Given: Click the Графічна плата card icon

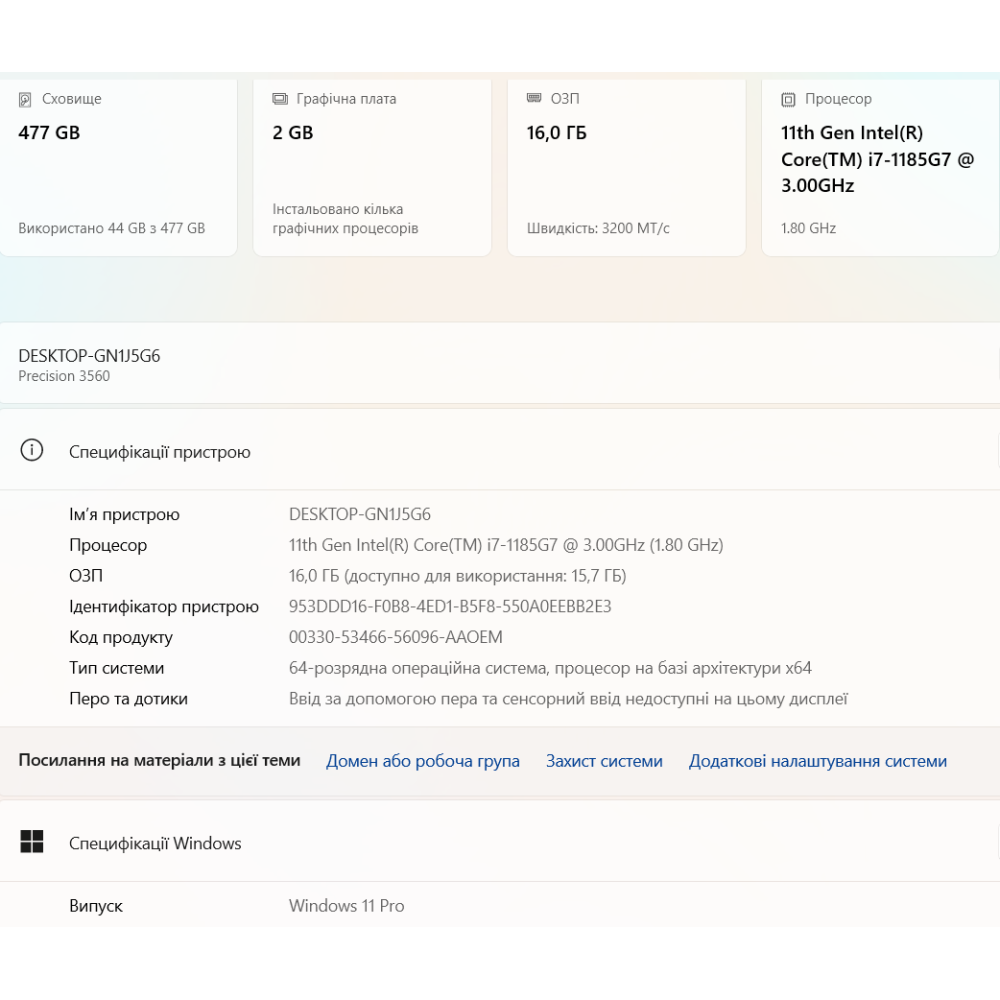Looking at the screenshot, I should [280, 100].
